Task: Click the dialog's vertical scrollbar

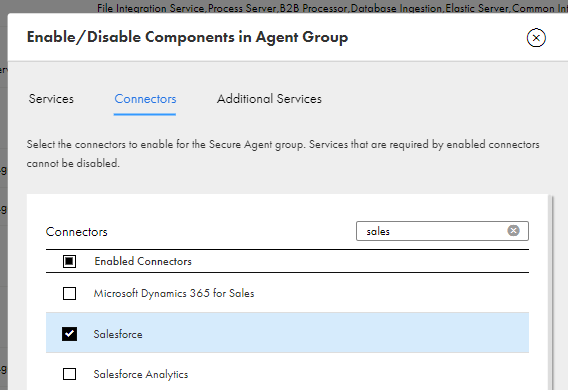Action: 551,293
